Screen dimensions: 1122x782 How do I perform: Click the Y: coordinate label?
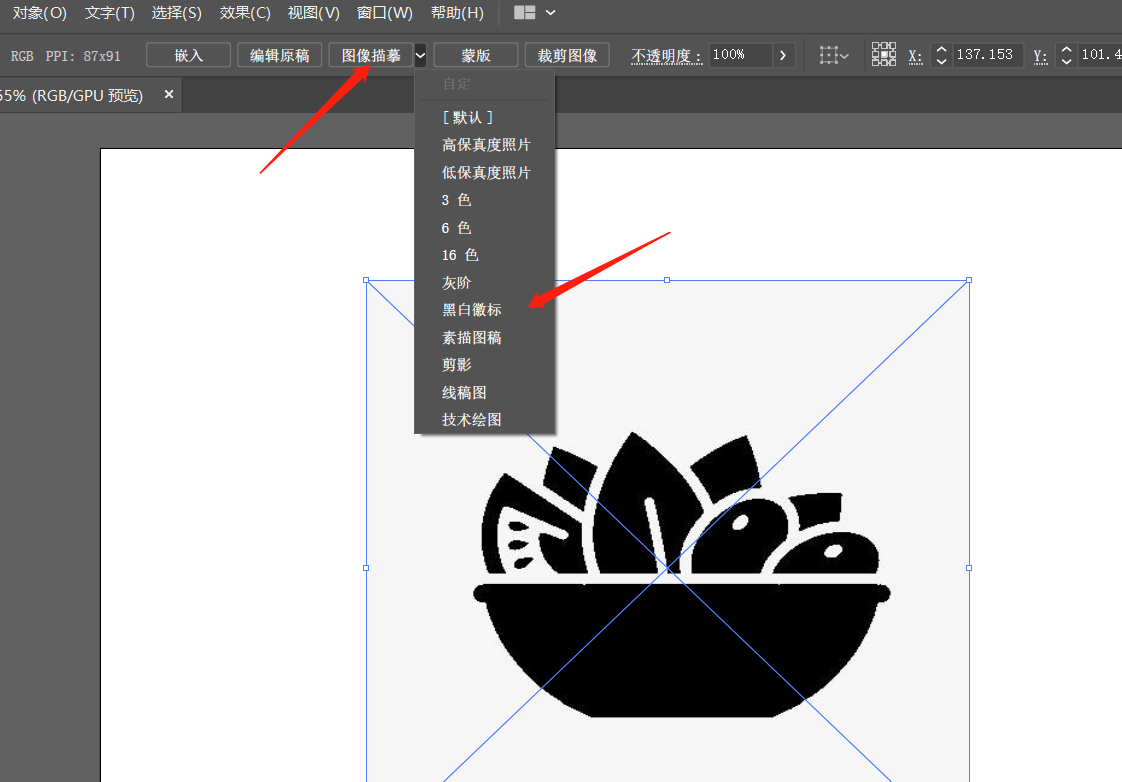pos(1040,56)
